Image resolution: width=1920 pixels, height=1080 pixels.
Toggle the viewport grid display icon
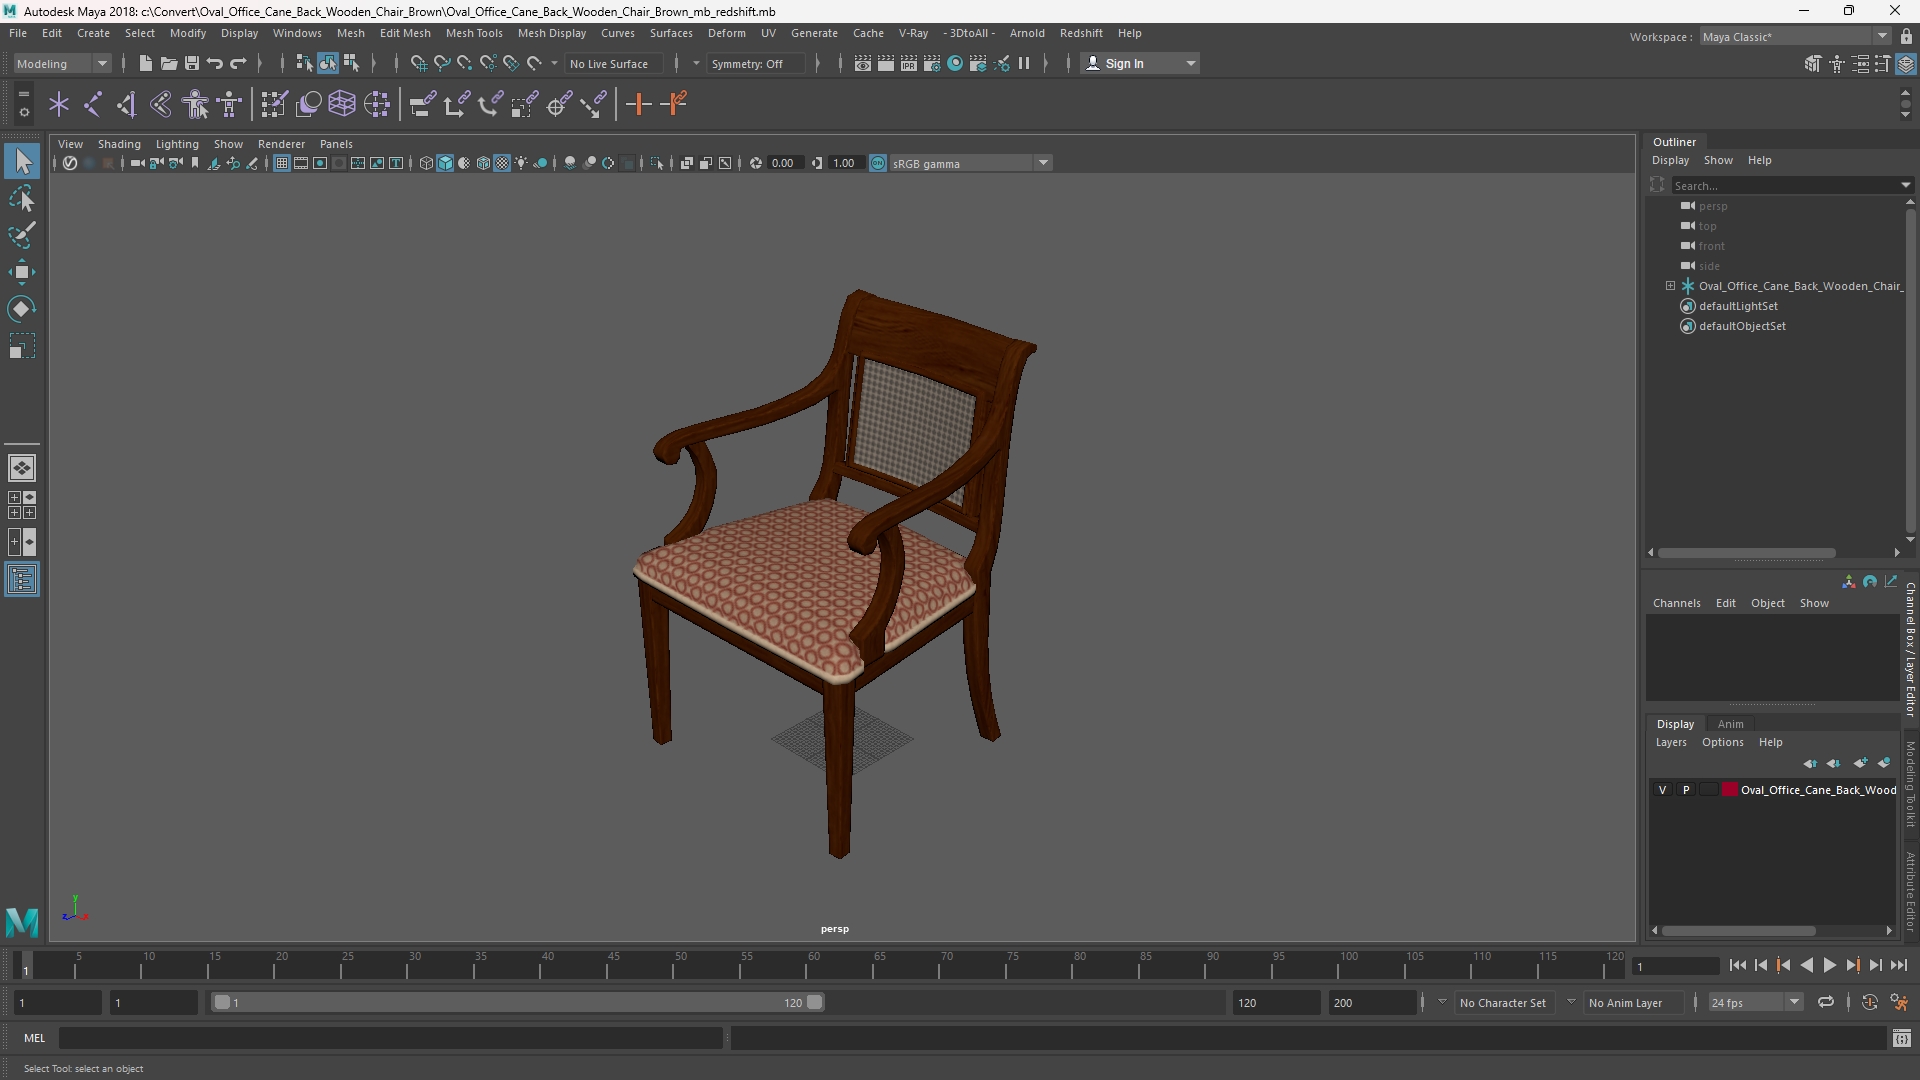click(x=282, y=163)
